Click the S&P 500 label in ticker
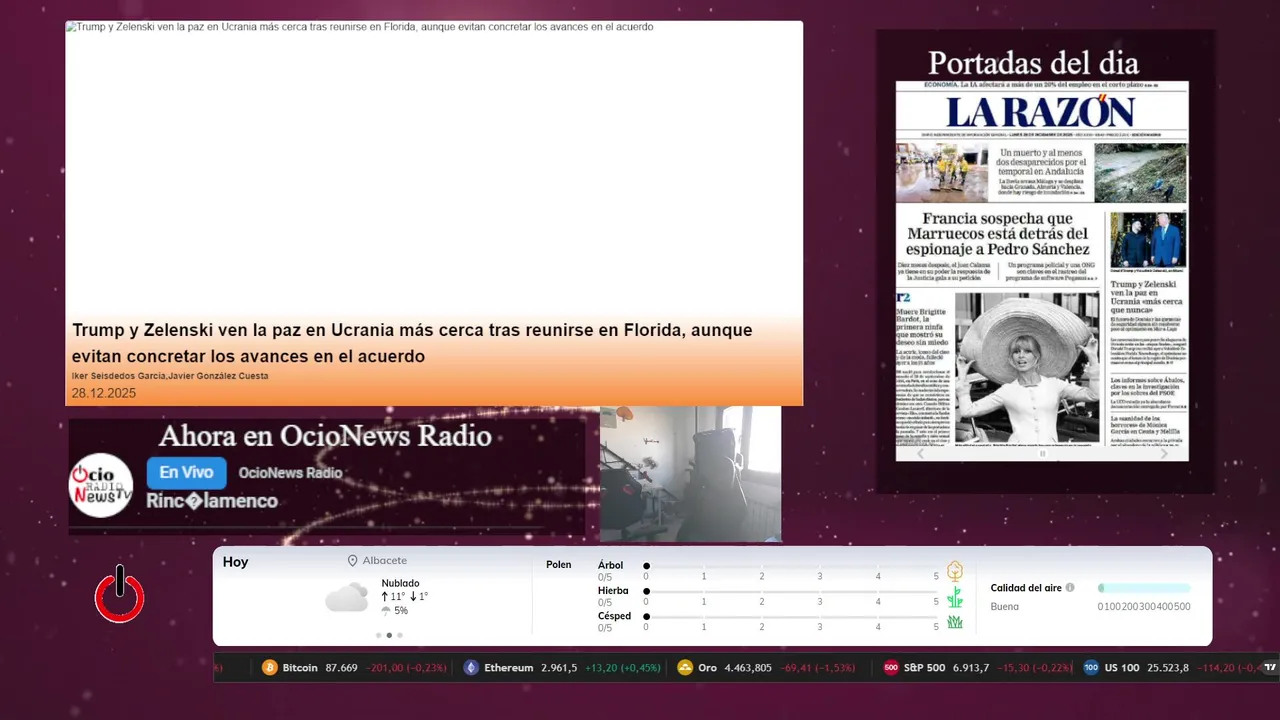The image size is (1280, 720). (924, 667)
